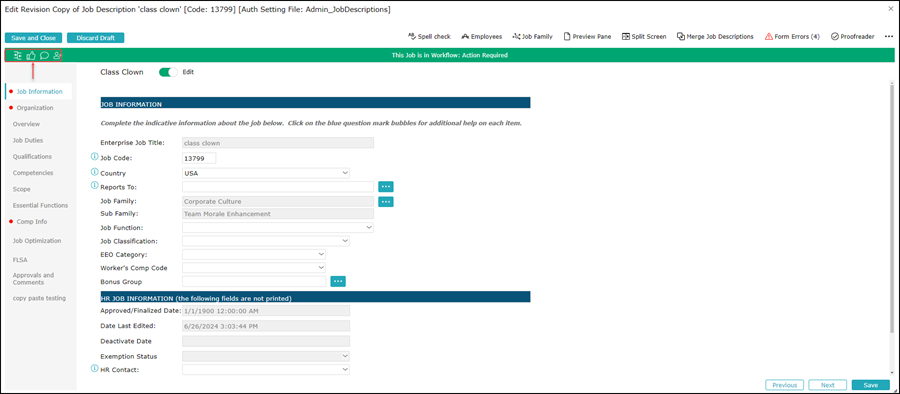Image resolution: width=900 pixels, height=394 pixels.
Task: Open the Overview section
Action: tap(26, 123)
